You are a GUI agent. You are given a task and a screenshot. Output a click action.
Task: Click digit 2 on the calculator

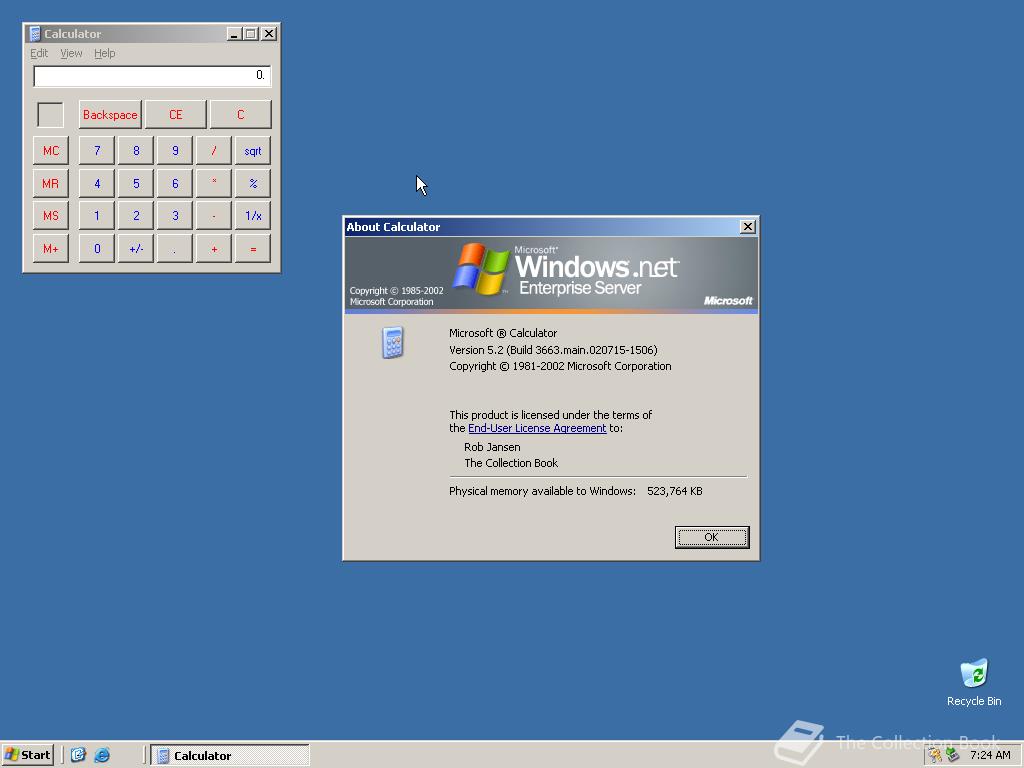(x=136, y=216)
